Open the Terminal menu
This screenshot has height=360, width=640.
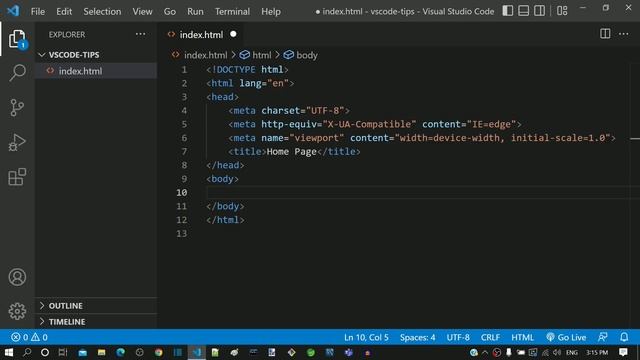point(232,11)
